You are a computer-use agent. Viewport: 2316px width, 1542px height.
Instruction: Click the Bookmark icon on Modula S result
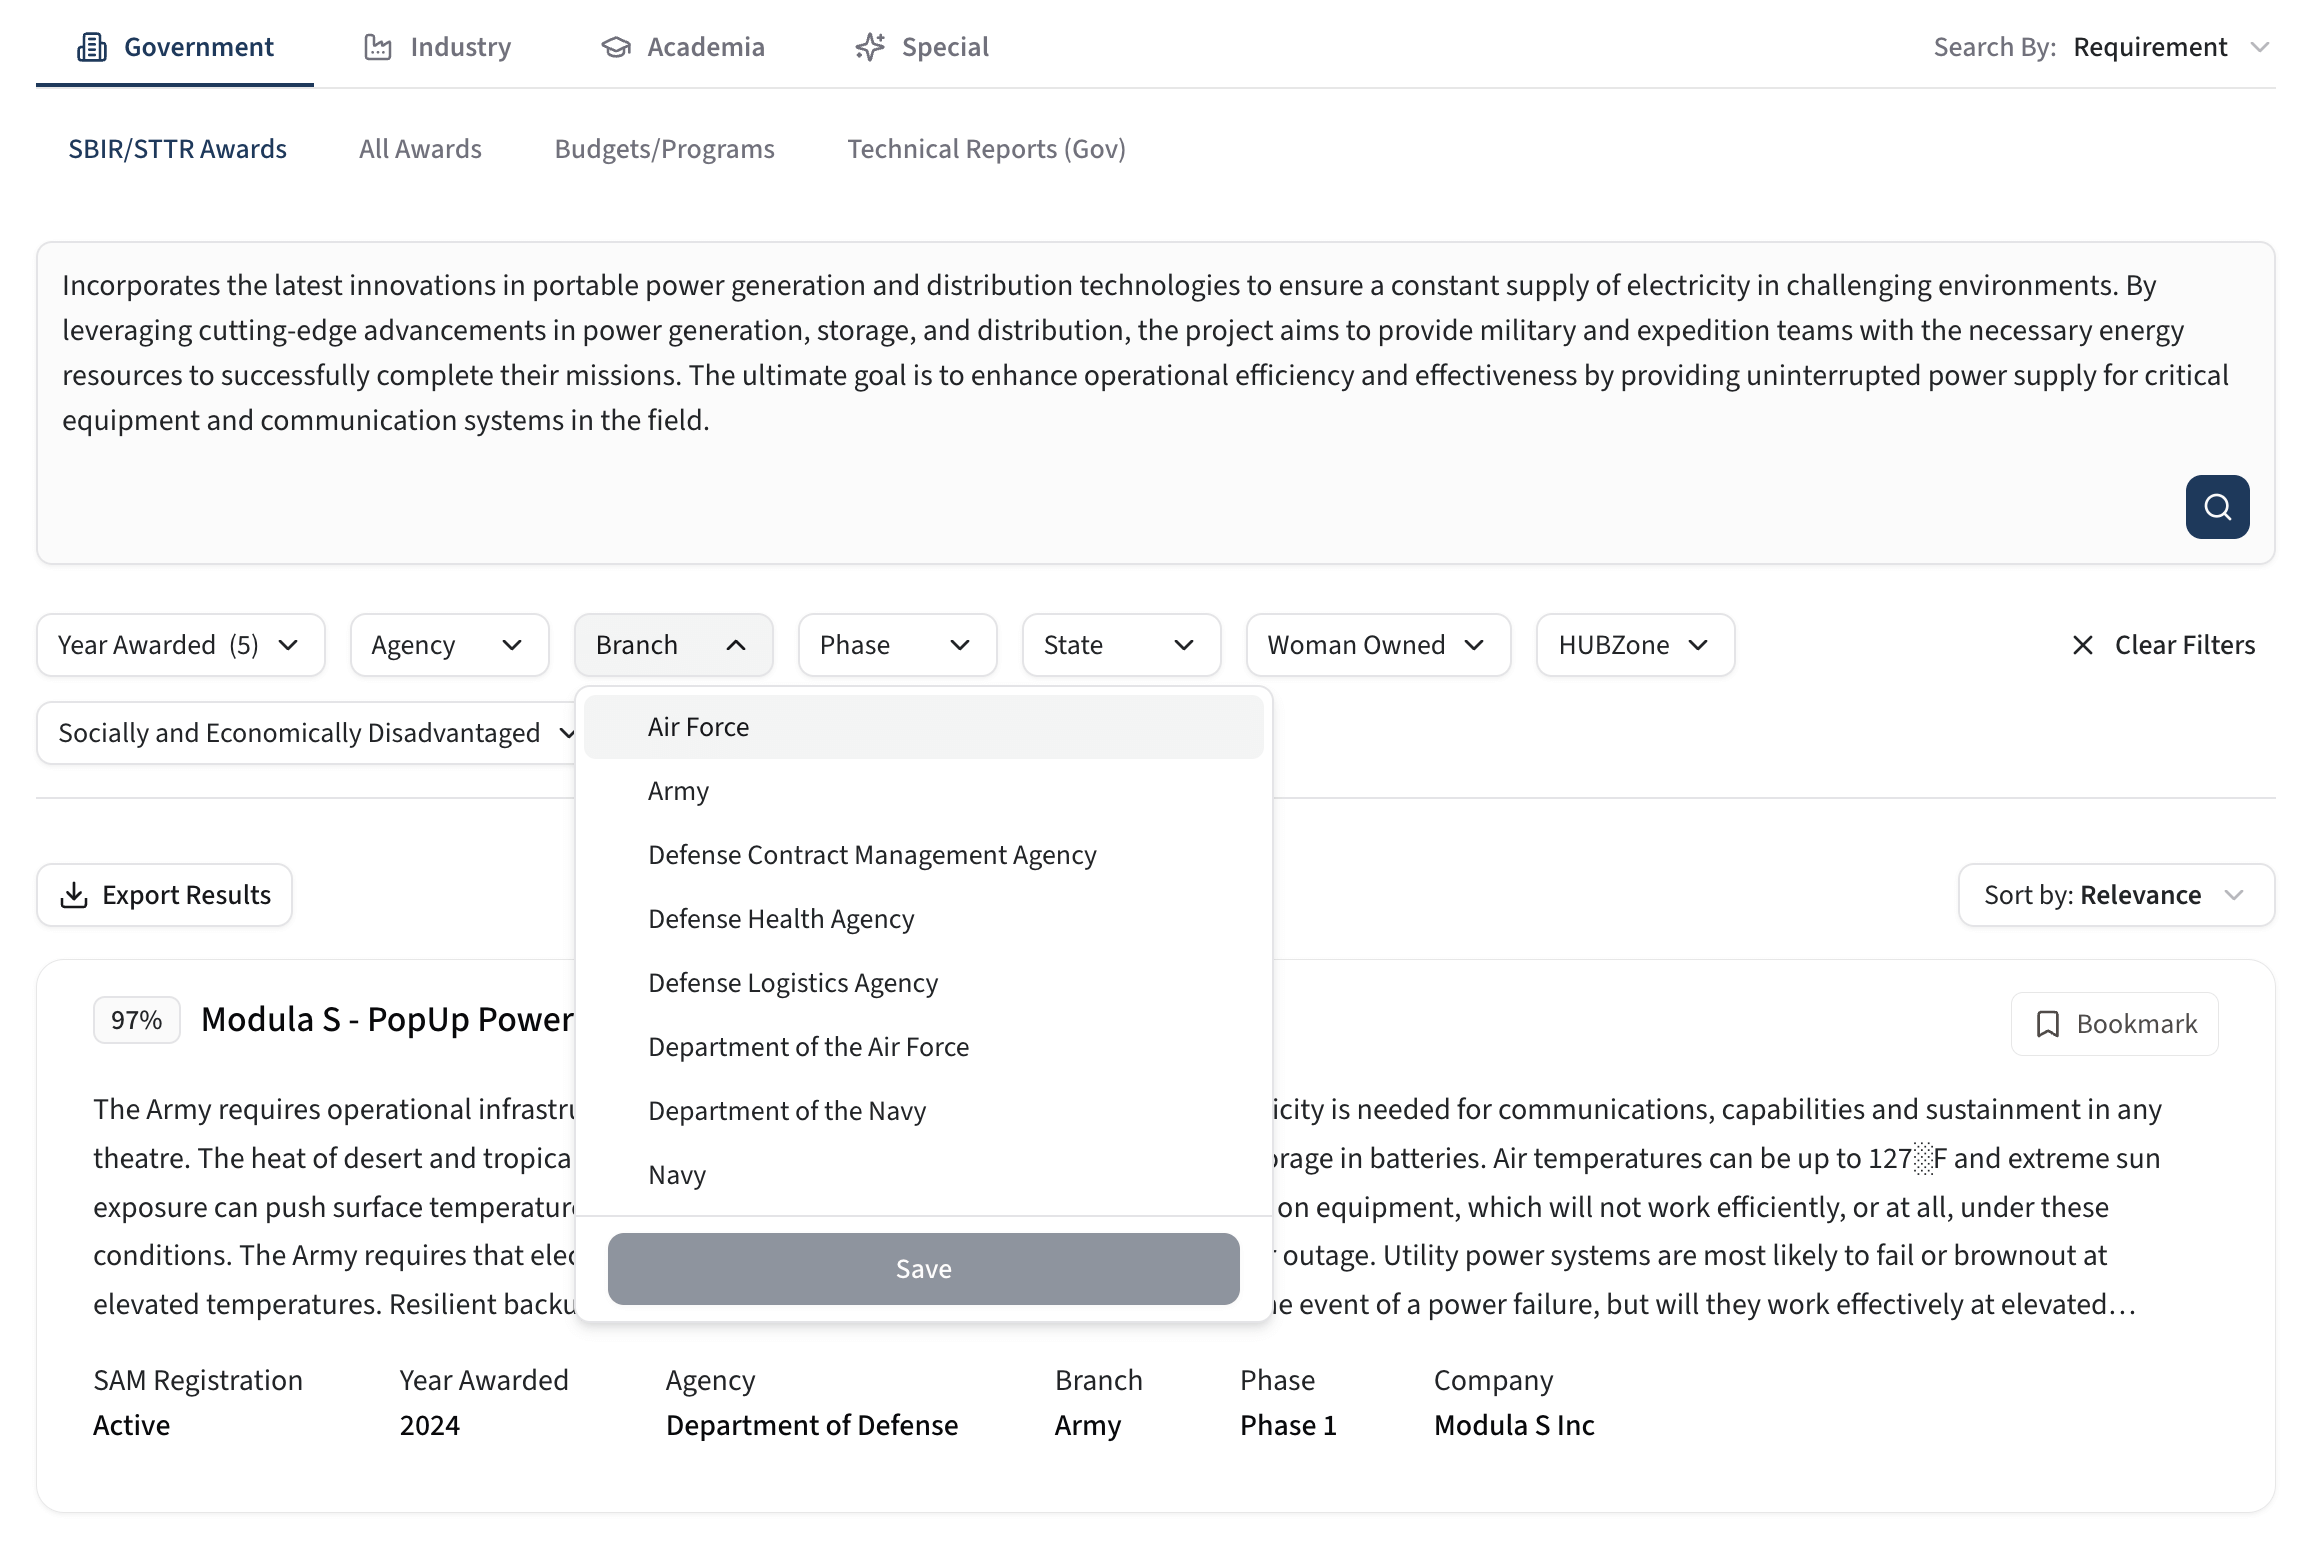[2047, 1024]
